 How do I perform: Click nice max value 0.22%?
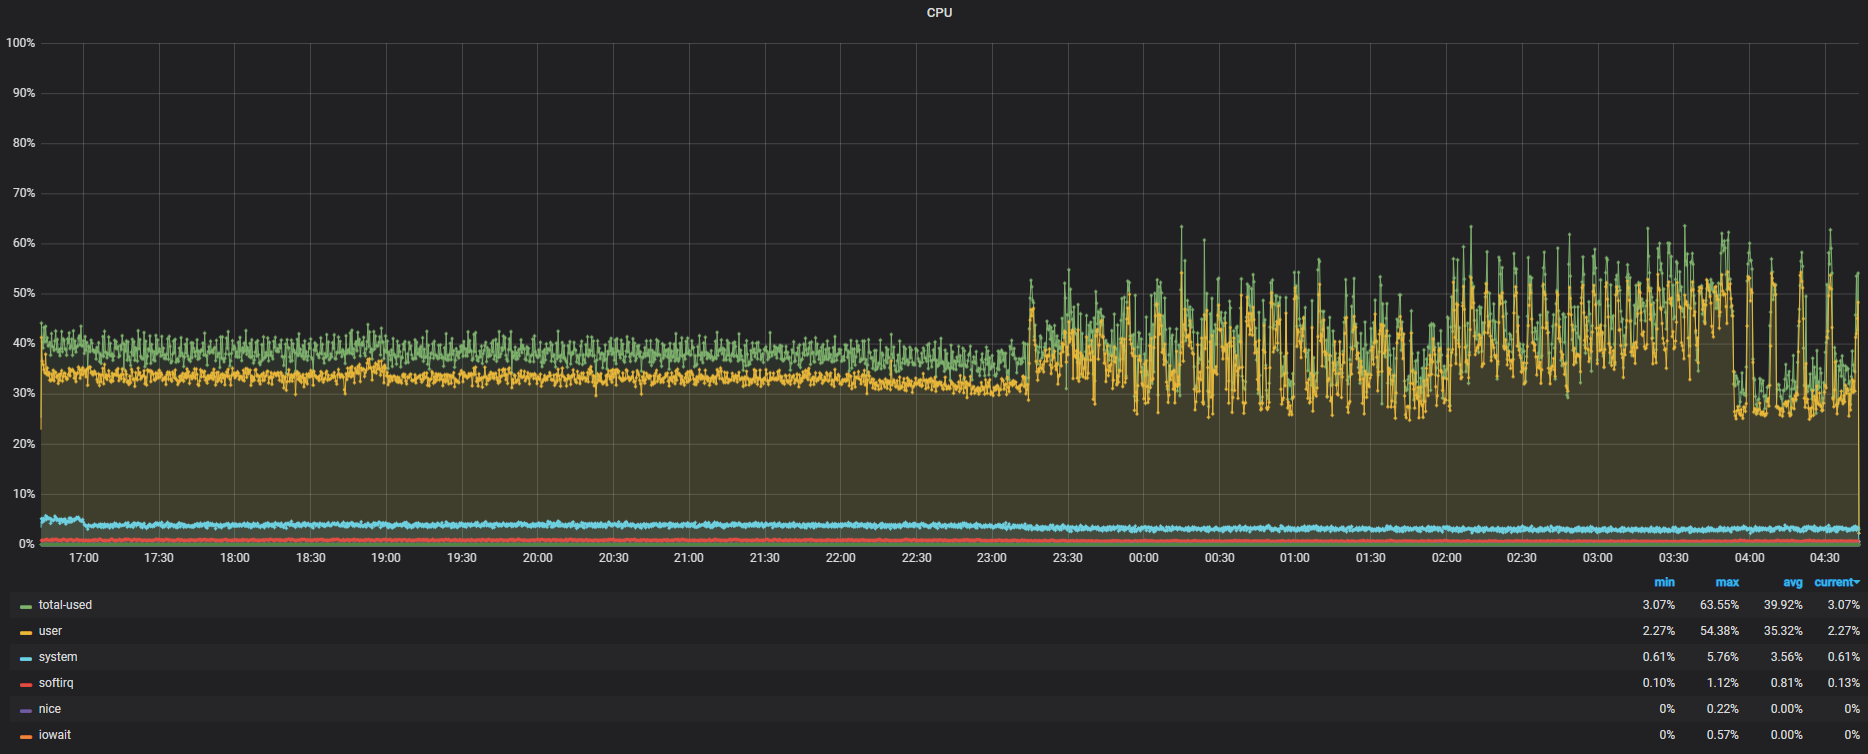(x=1723, y=709)
